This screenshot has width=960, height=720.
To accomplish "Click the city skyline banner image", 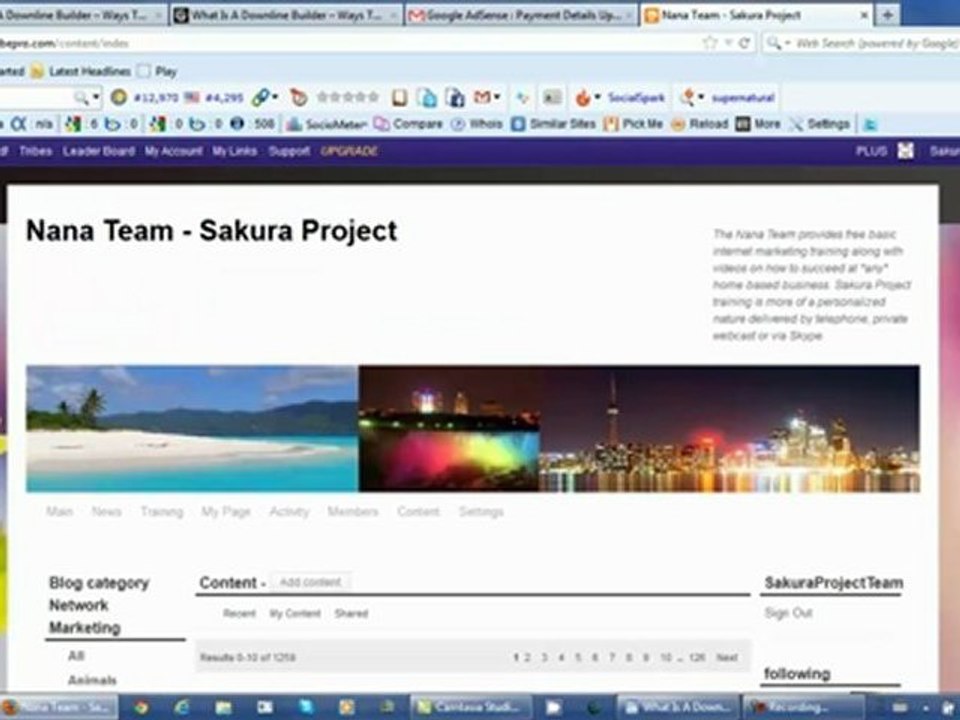I will (x=729, y=429).
